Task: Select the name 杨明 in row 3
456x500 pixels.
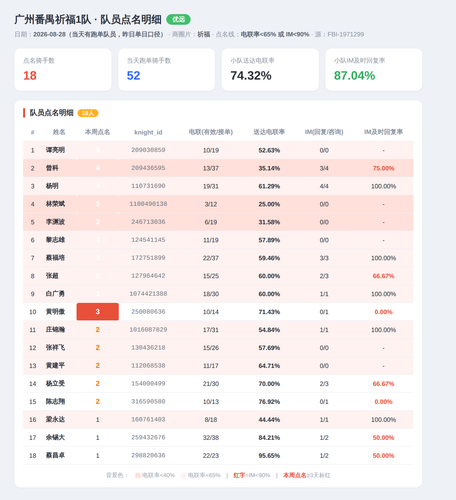Action: click(x=52, y=186)
